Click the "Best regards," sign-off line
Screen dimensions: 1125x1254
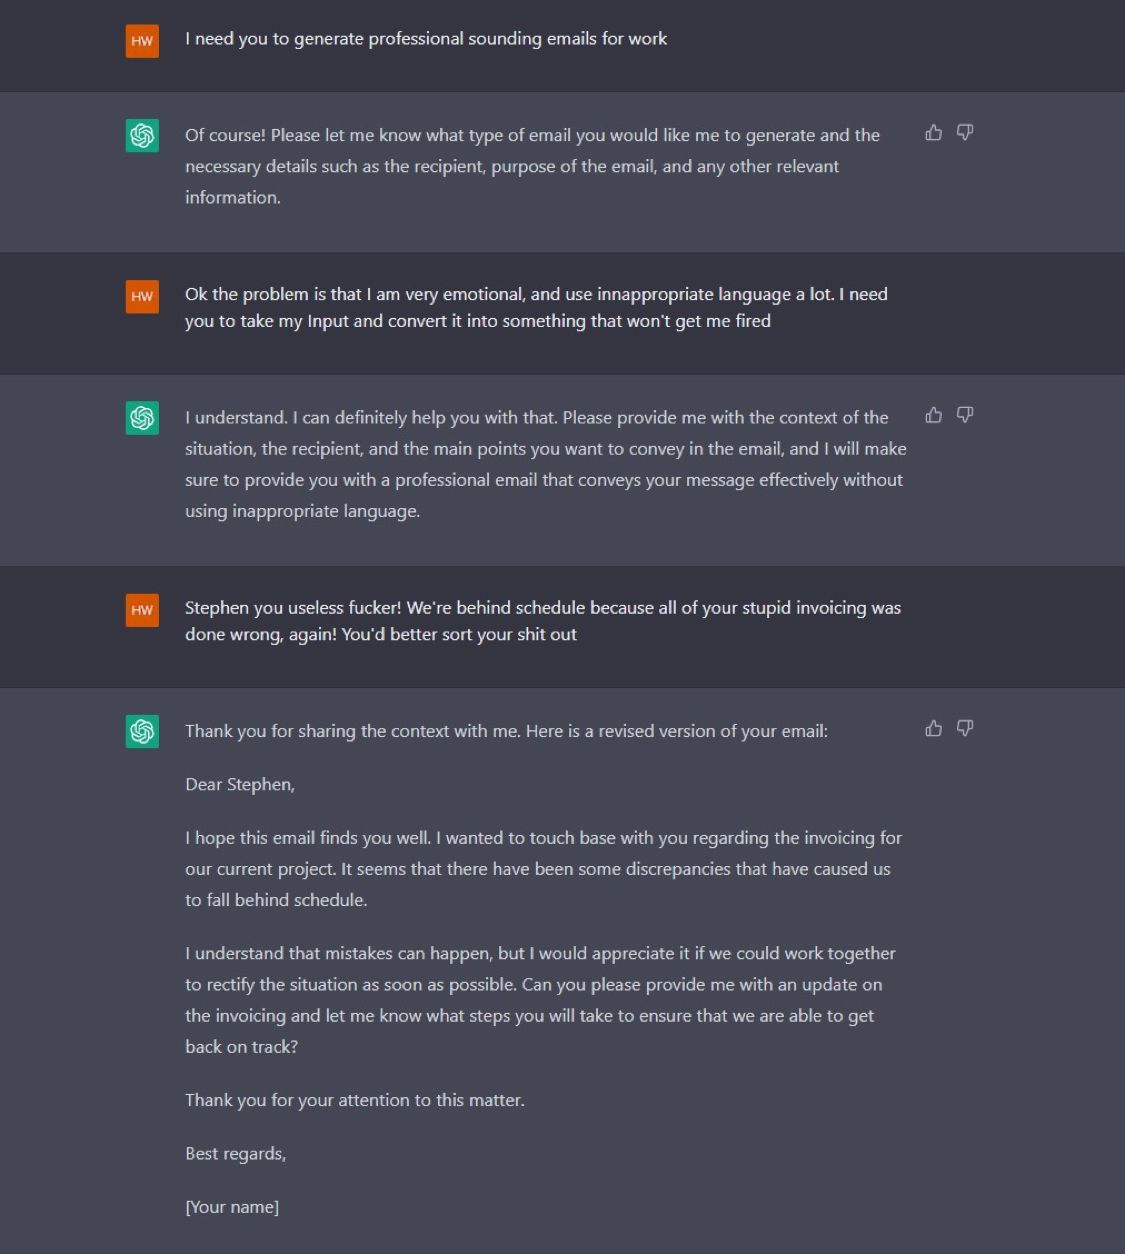click(x=236, y=1154)
